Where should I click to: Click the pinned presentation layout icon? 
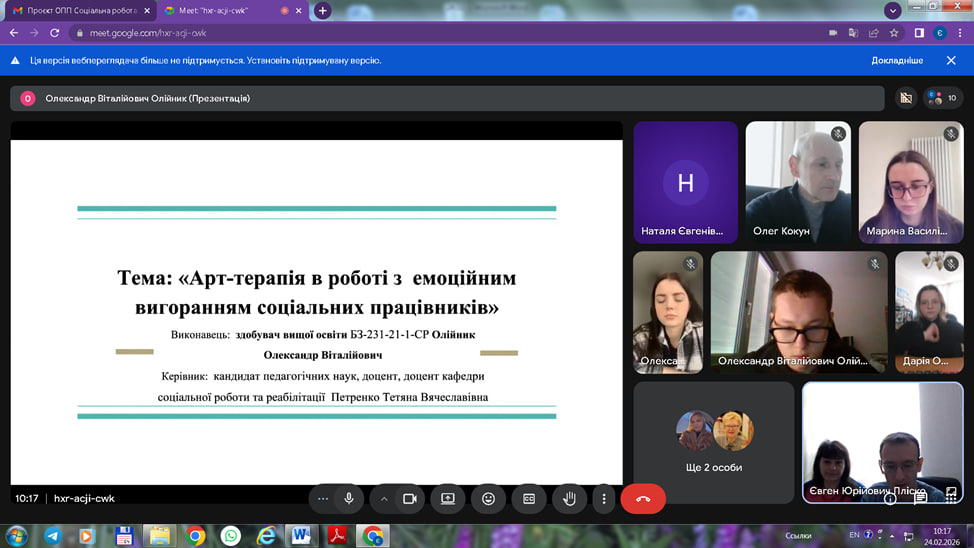pos(905,98)
